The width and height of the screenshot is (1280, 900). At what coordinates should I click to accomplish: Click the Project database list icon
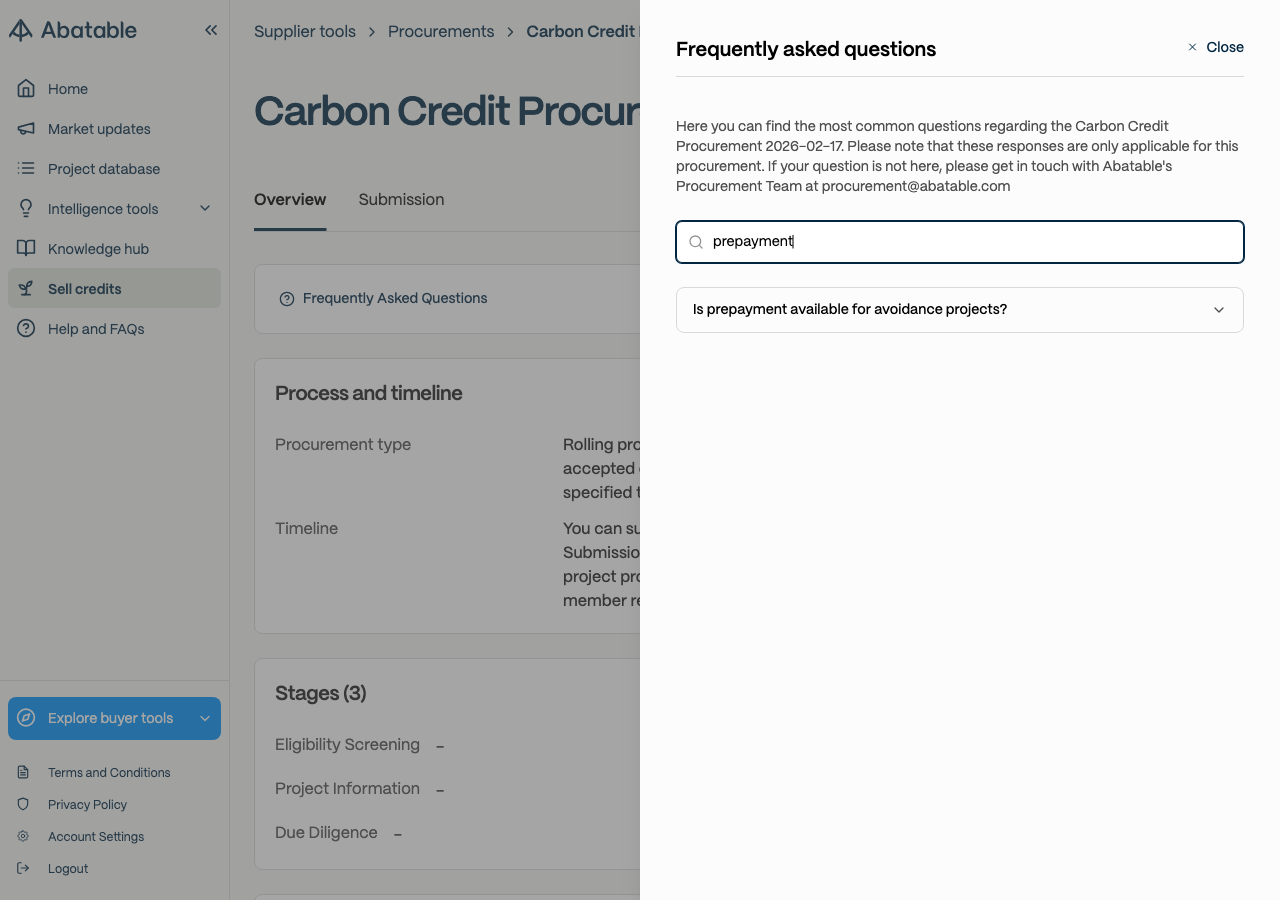coord(26,168)
